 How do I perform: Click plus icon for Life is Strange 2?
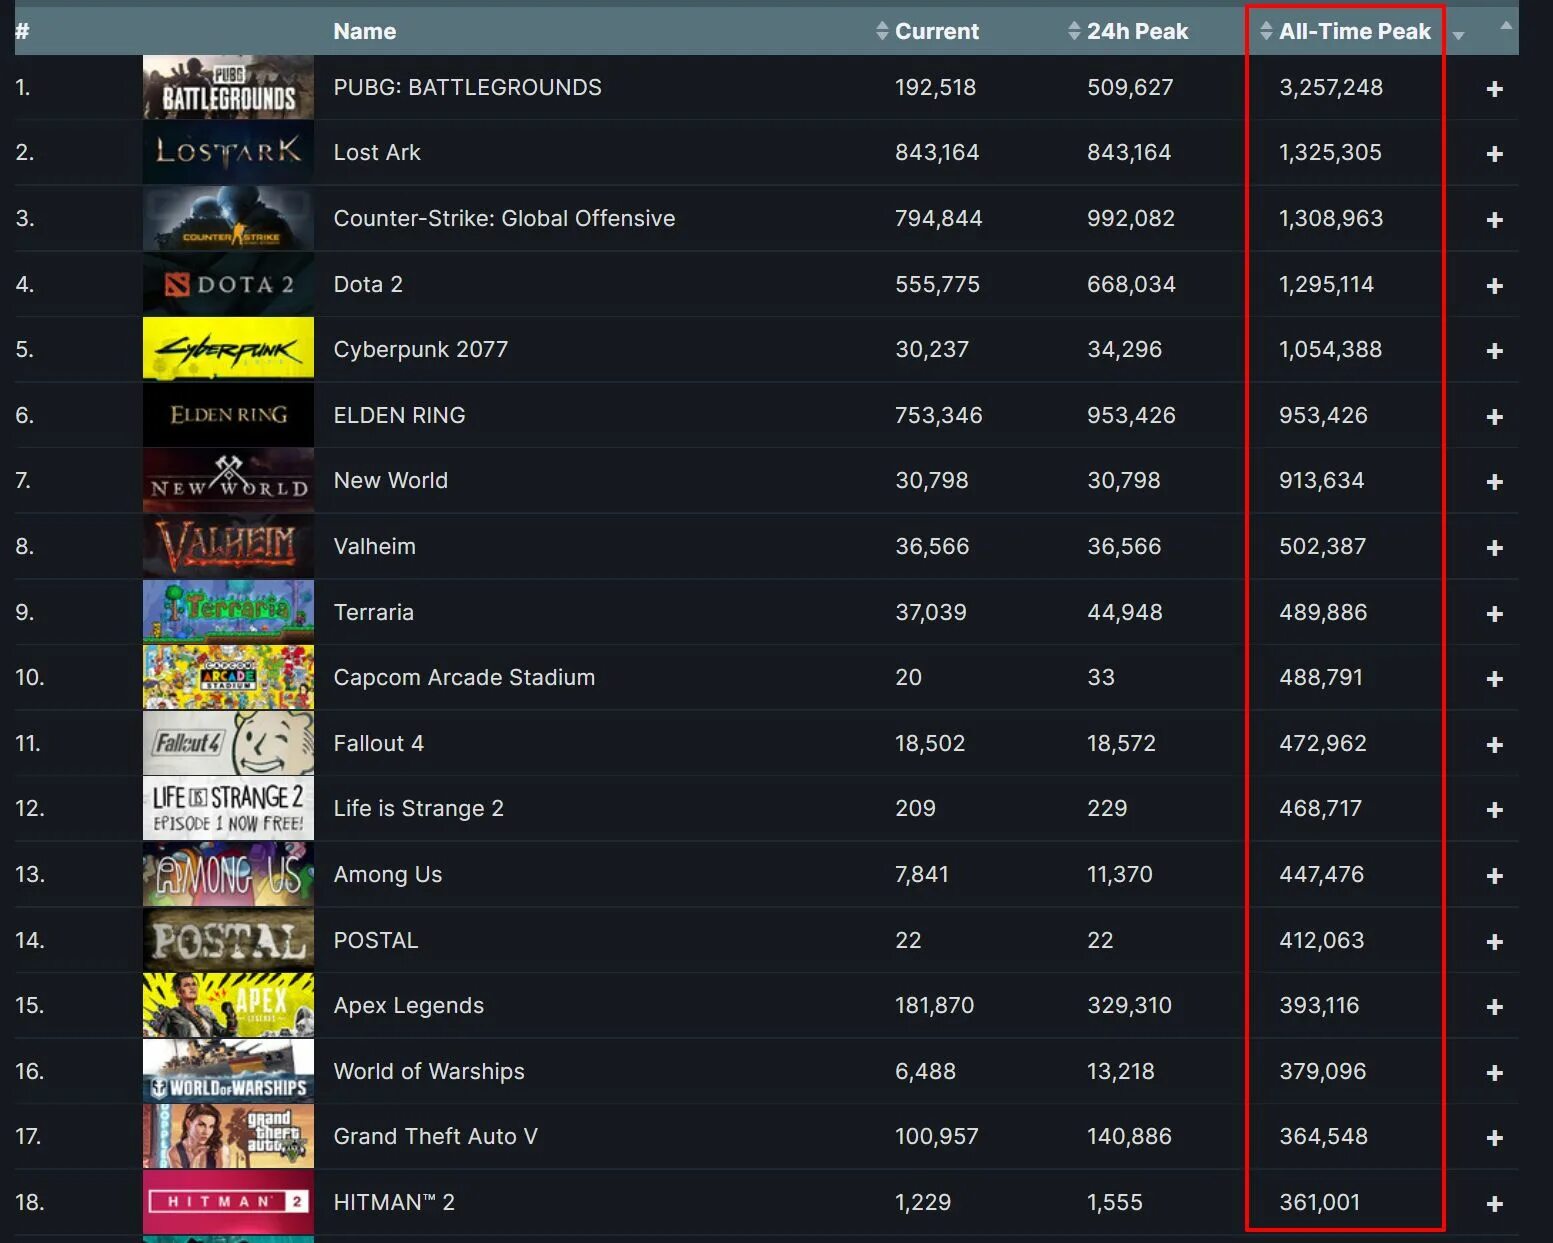[x=1494, y=810]
